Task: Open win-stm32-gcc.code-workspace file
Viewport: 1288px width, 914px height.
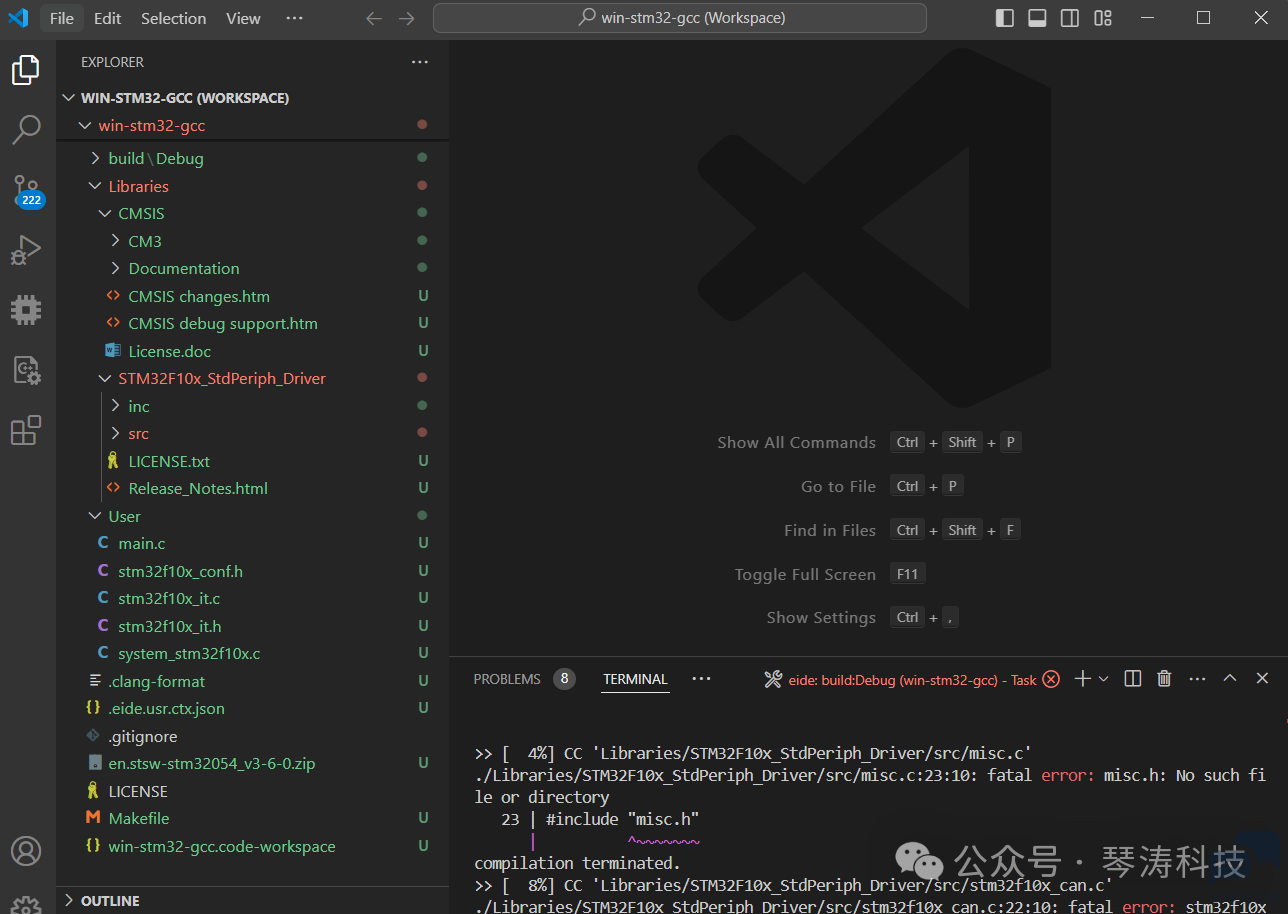Action: (252, 846)
